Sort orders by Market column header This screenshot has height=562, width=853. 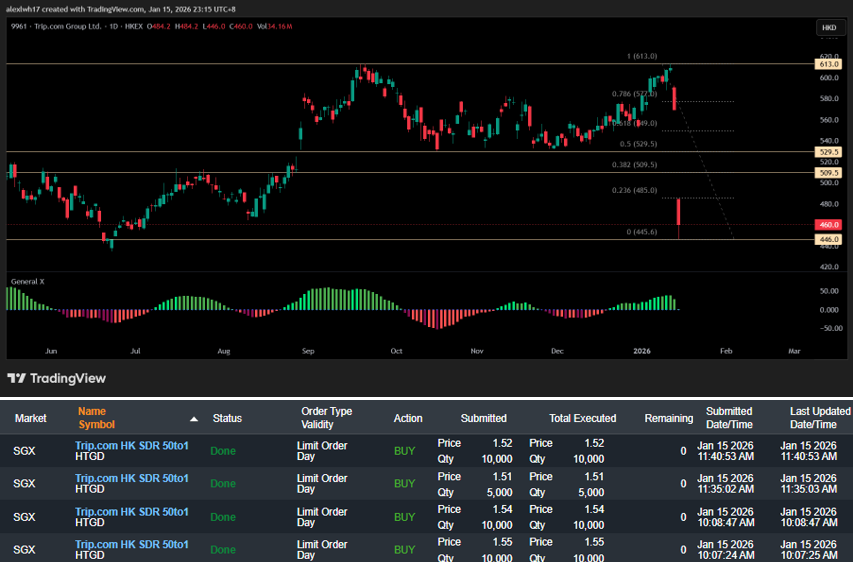31,418
